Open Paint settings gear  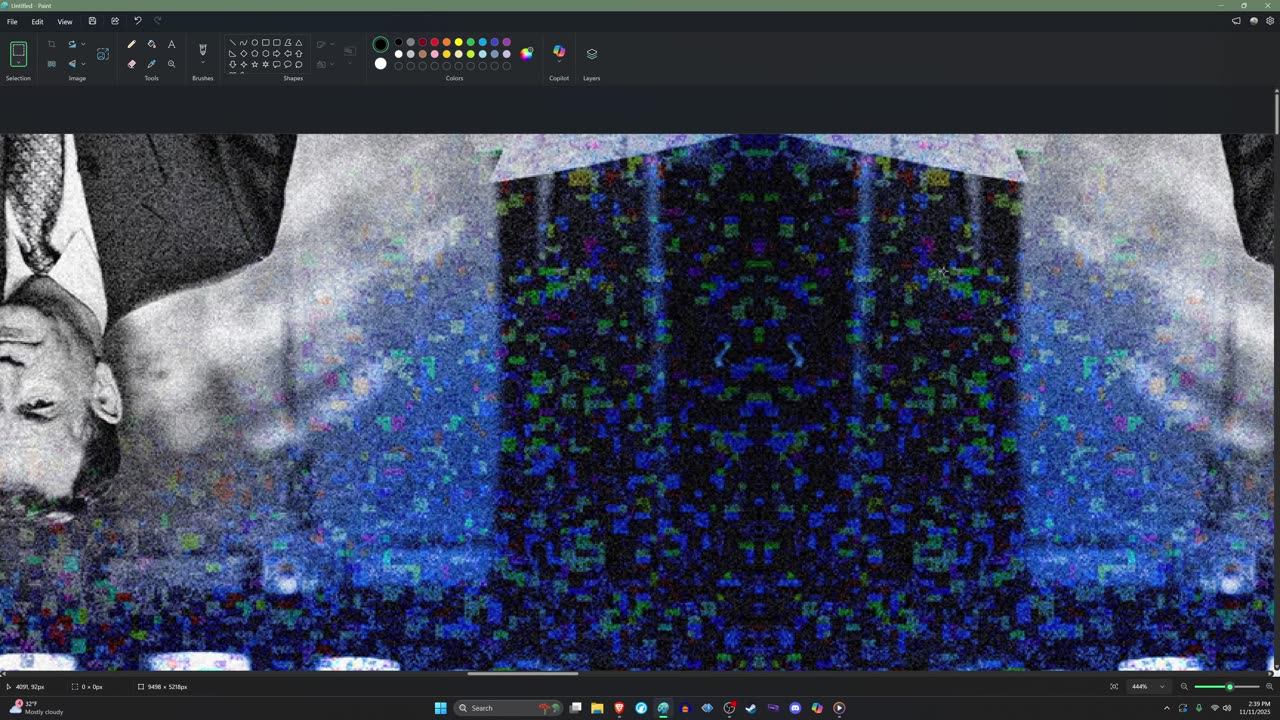(x=1270, y=21)
